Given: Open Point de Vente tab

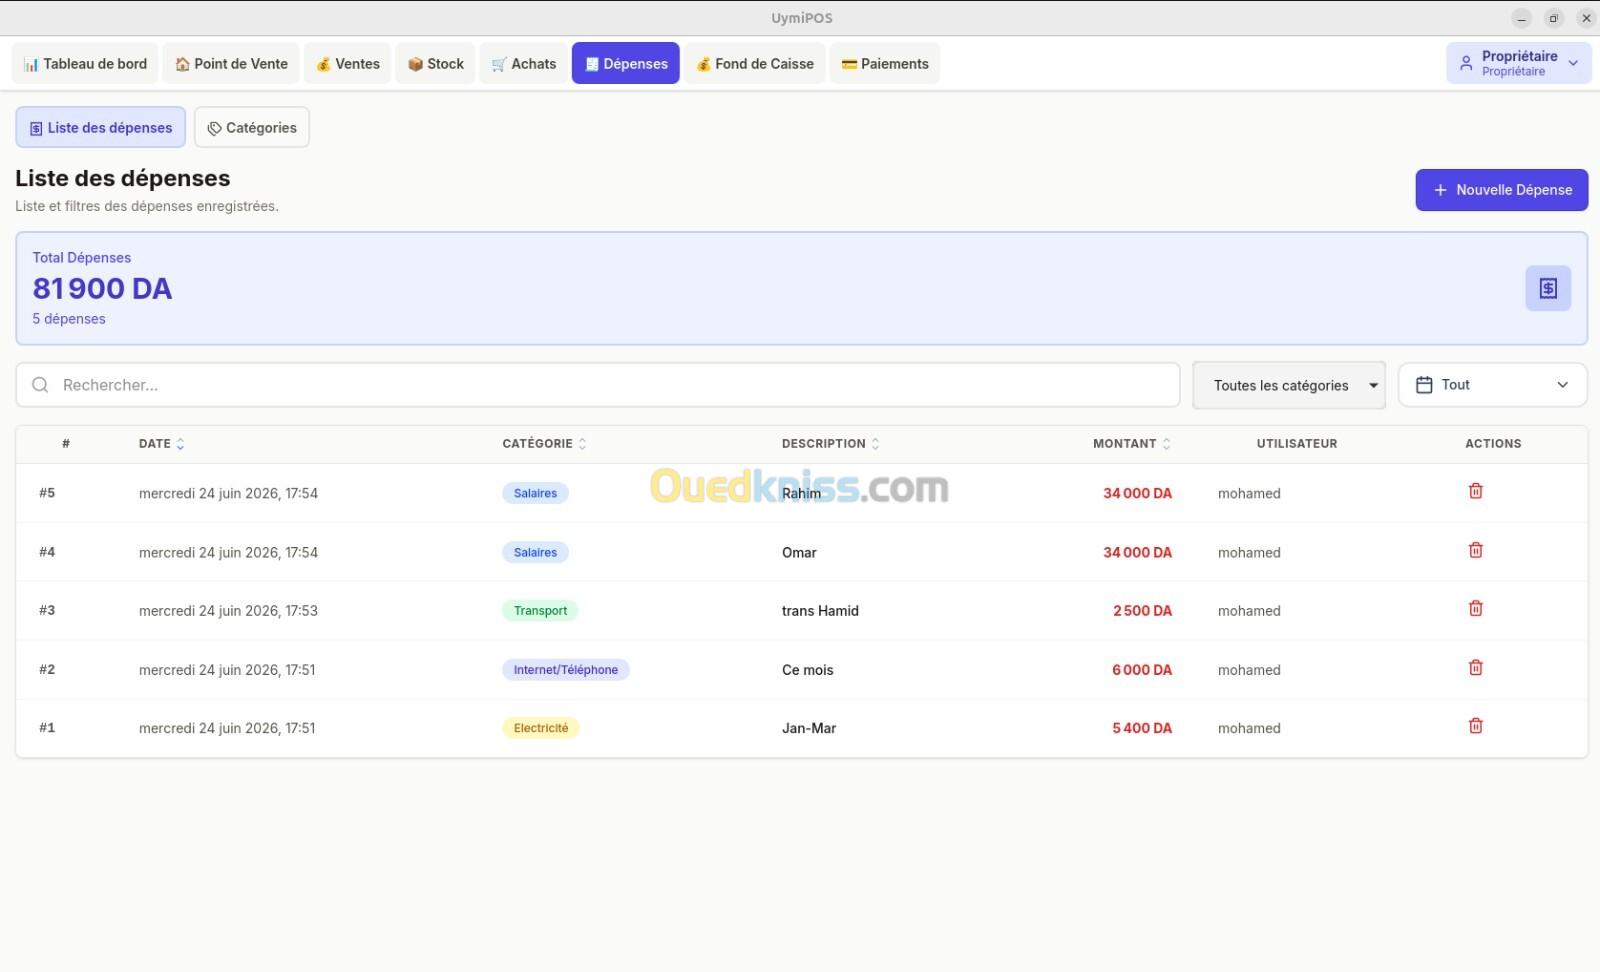Looking at the screenshot, I should click(231, 63).
